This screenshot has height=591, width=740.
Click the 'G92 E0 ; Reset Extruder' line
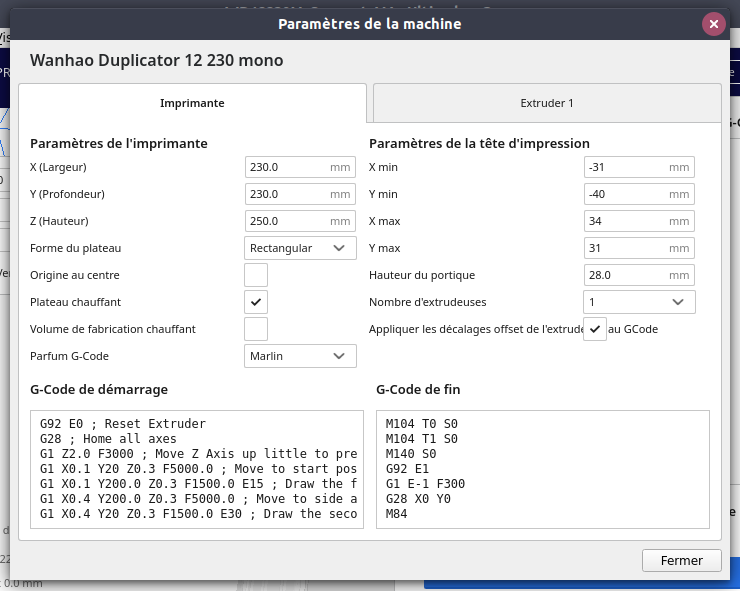point(123,423)
